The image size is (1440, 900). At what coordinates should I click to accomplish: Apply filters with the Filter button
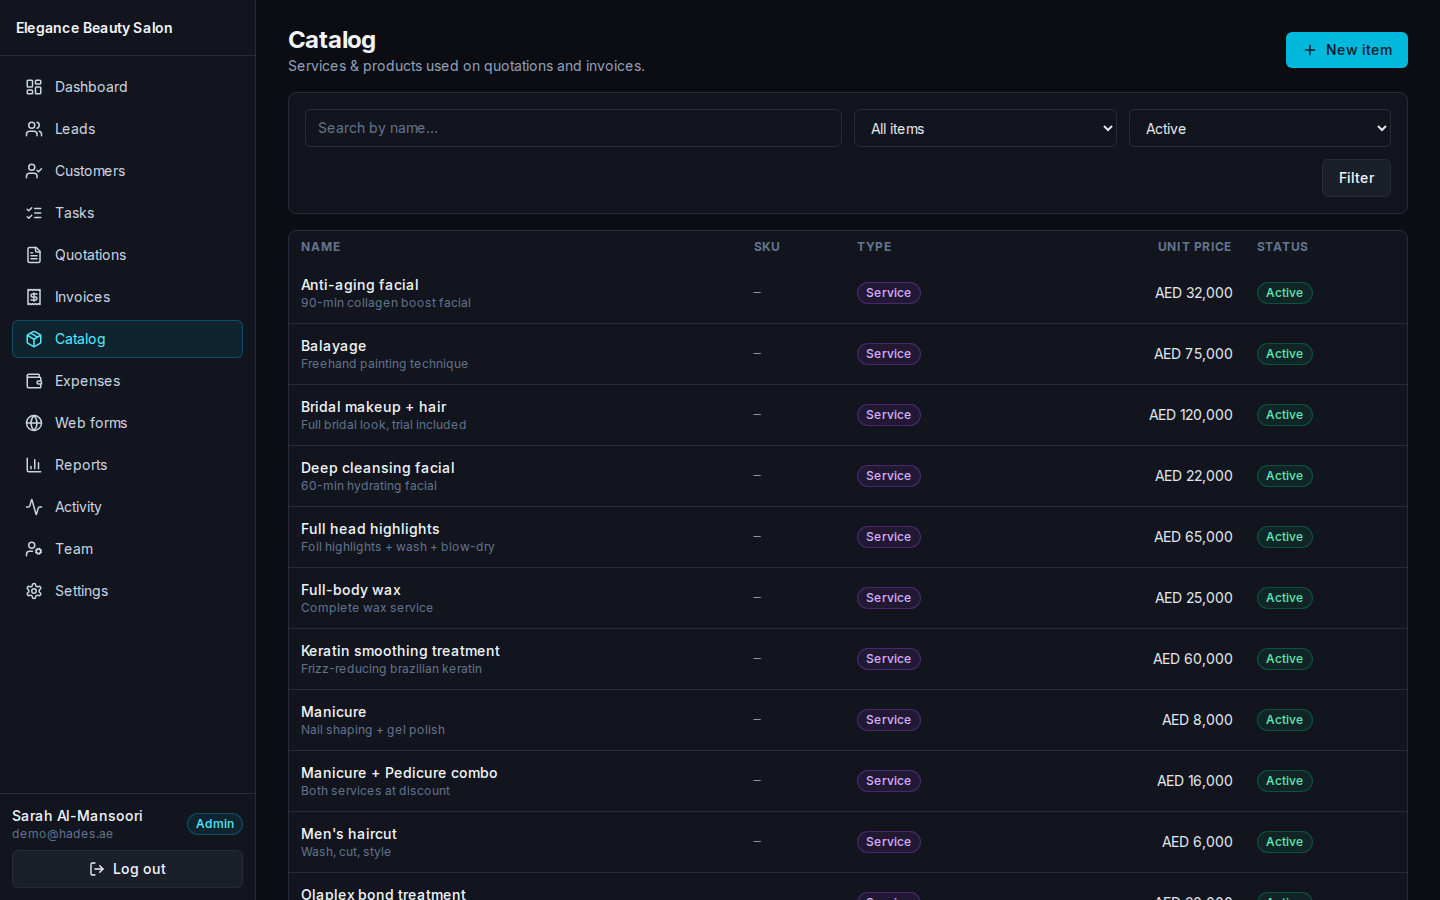coord(1356,178)
